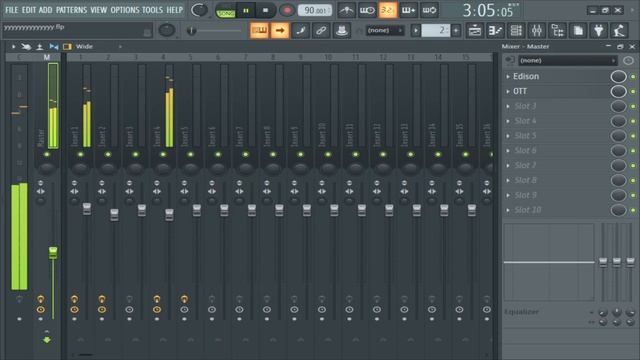This screenshot has width=640, height=360.
Task: Open the OPTIONS menu
Action: coord(125,10)
